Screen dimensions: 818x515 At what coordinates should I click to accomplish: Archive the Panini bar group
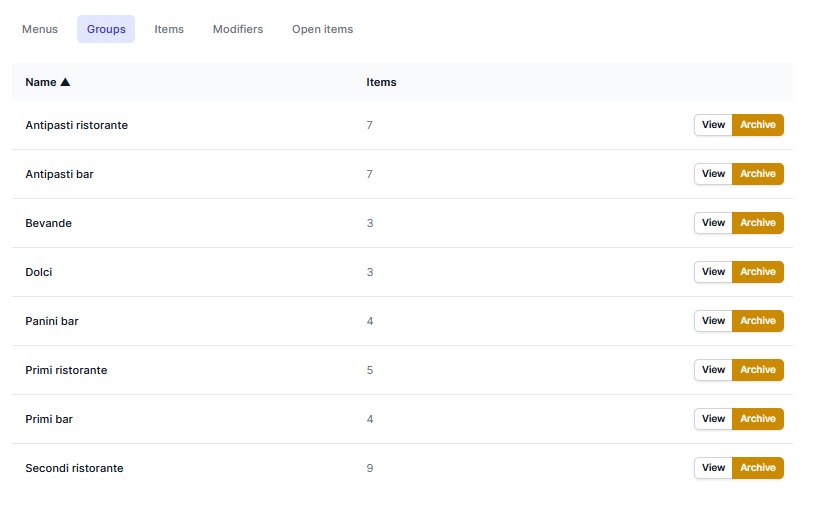758,321
